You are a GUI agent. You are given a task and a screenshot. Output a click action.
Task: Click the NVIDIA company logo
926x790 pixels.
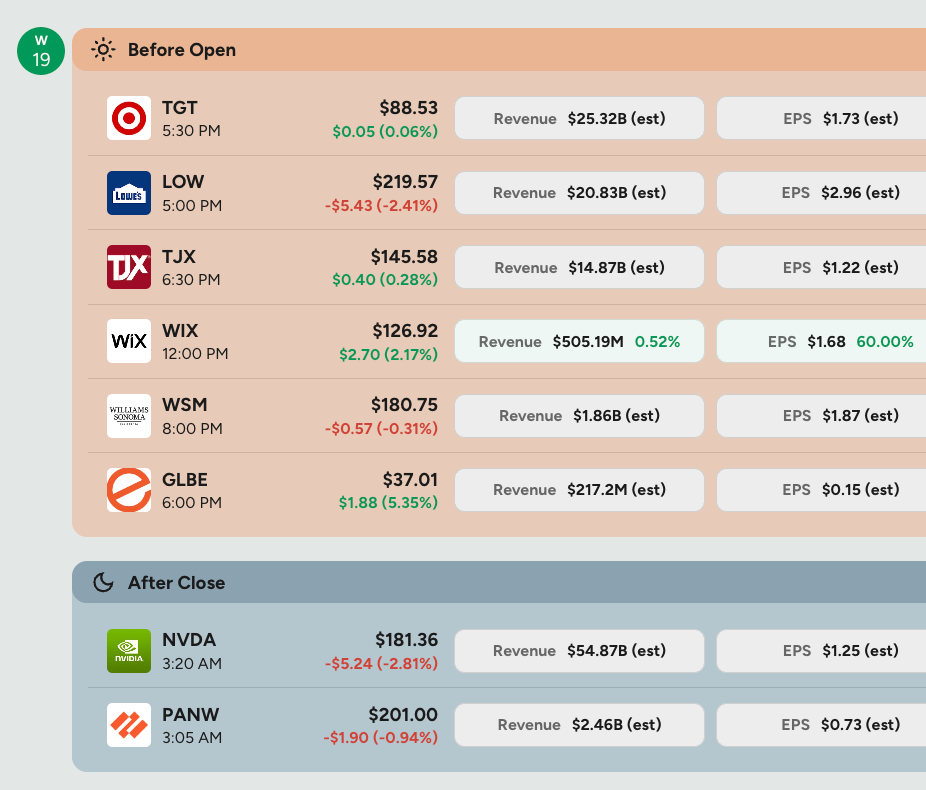pos(129,651)
